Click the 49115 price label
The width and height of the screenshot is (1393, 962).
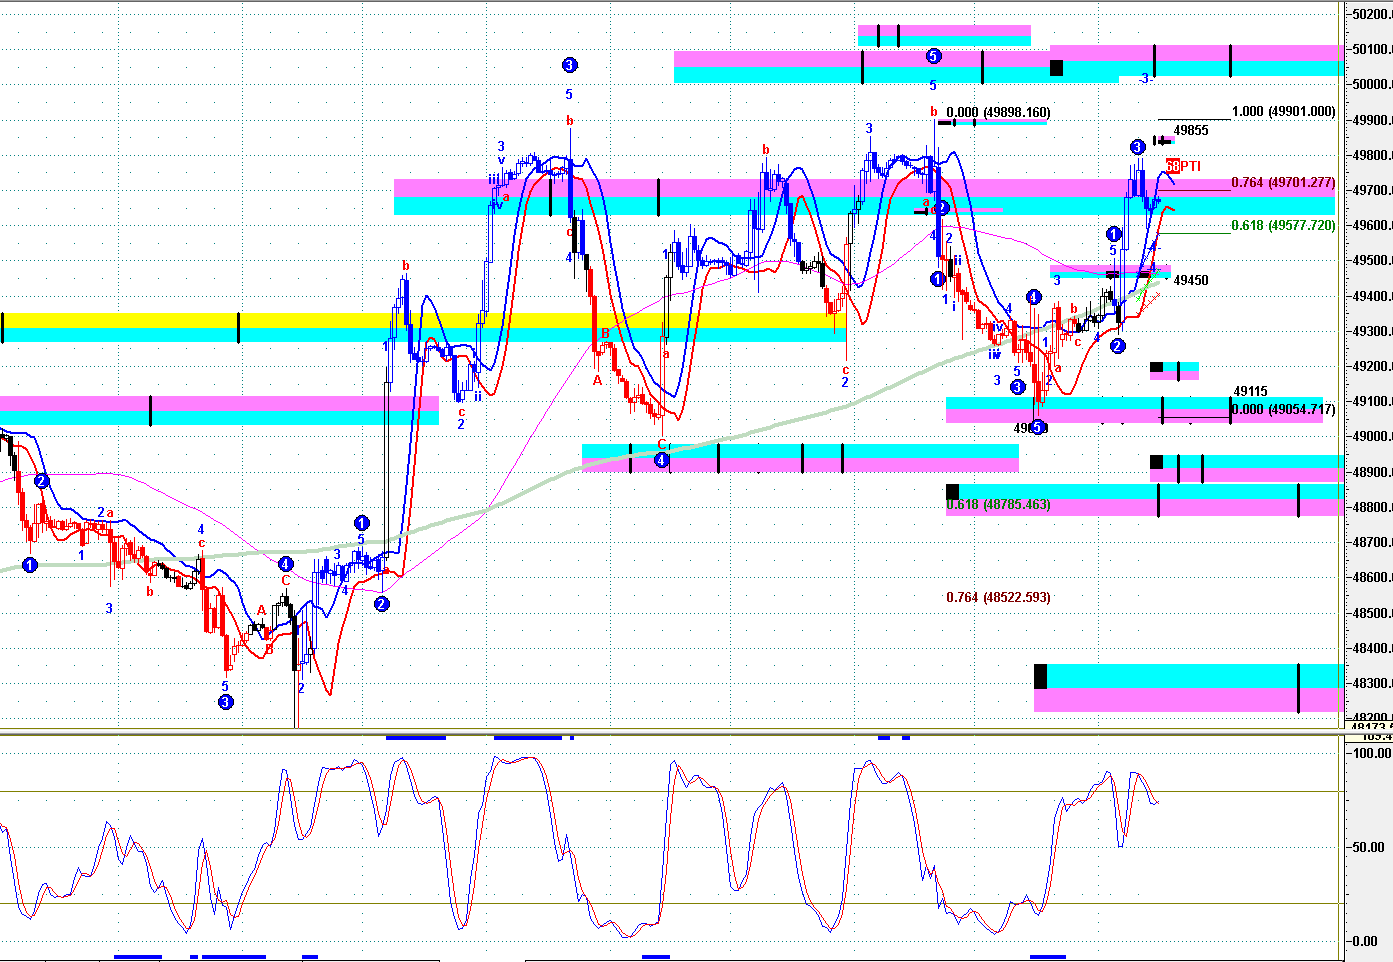click(1250, 392)
